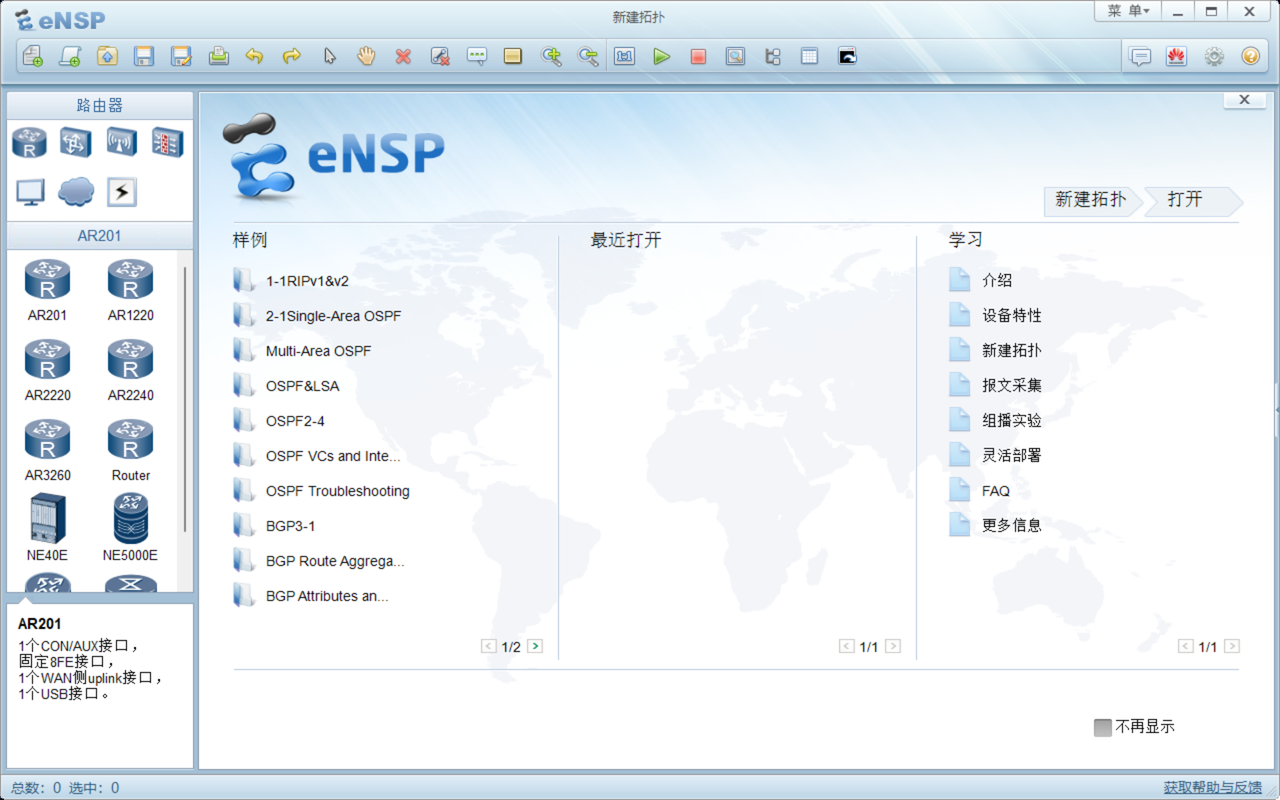
Task: Click the 获取帮助与反馈 link
Action: (x=1213, y=787)
